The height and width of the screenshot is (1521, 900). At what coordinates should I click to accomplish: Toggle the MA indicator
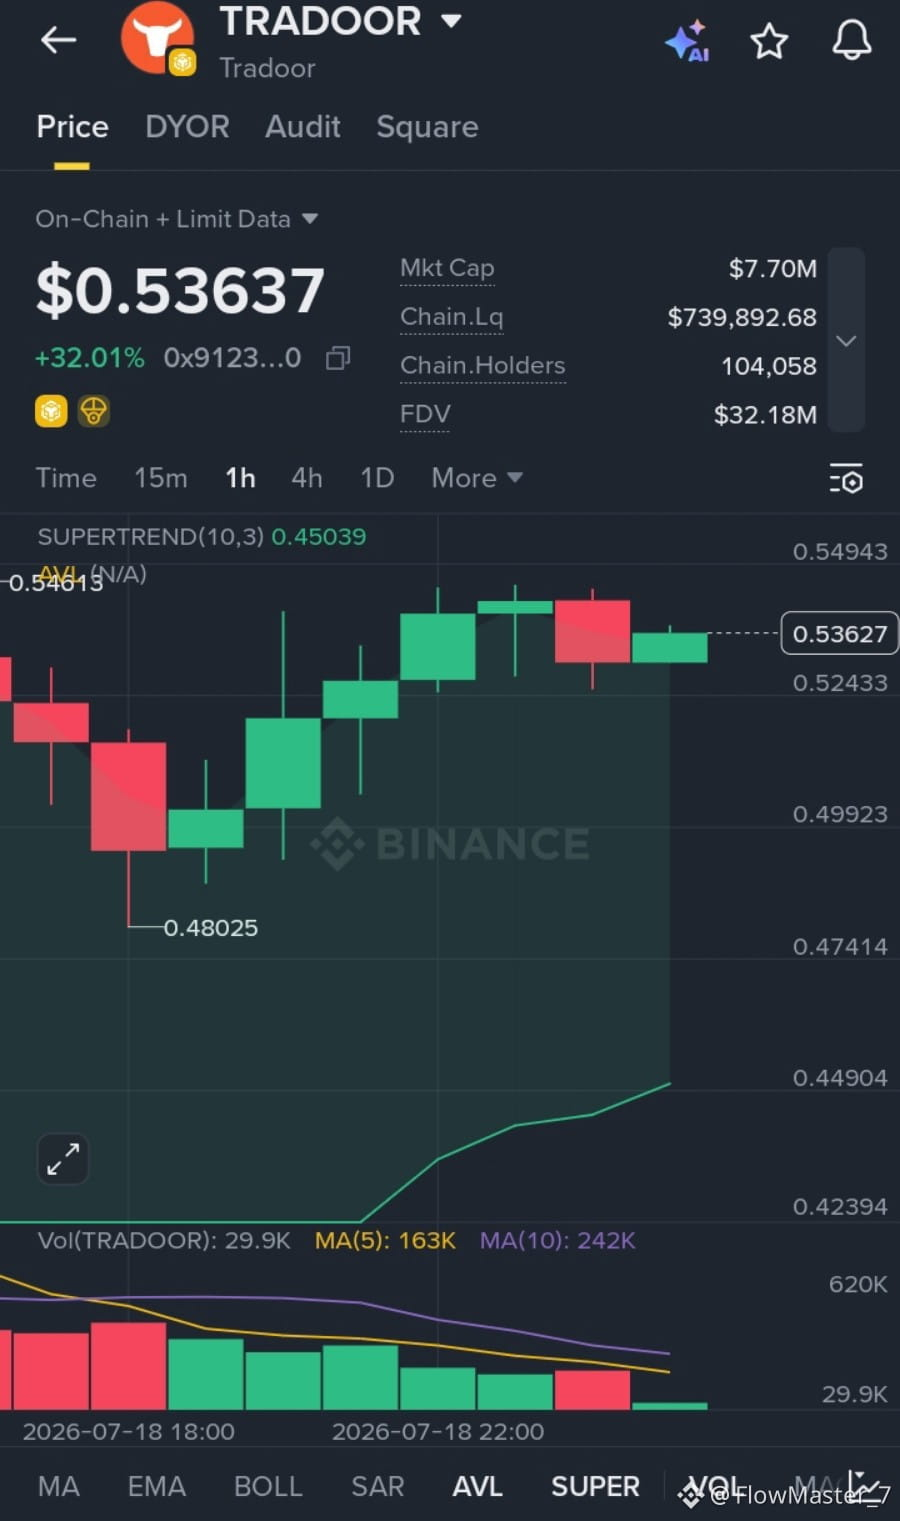[x=58, y=1487]
